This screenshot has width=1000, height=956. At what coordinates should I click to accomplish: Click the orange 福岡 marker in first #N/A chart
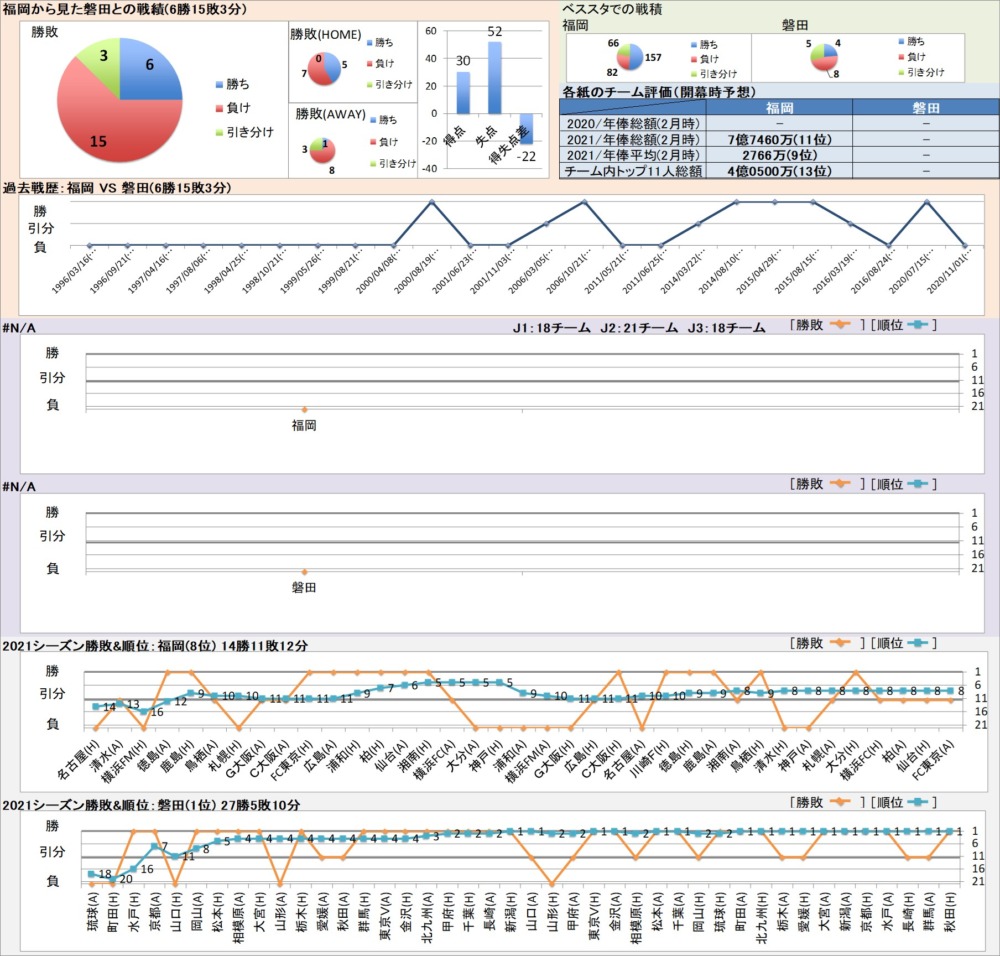point(304,409)
